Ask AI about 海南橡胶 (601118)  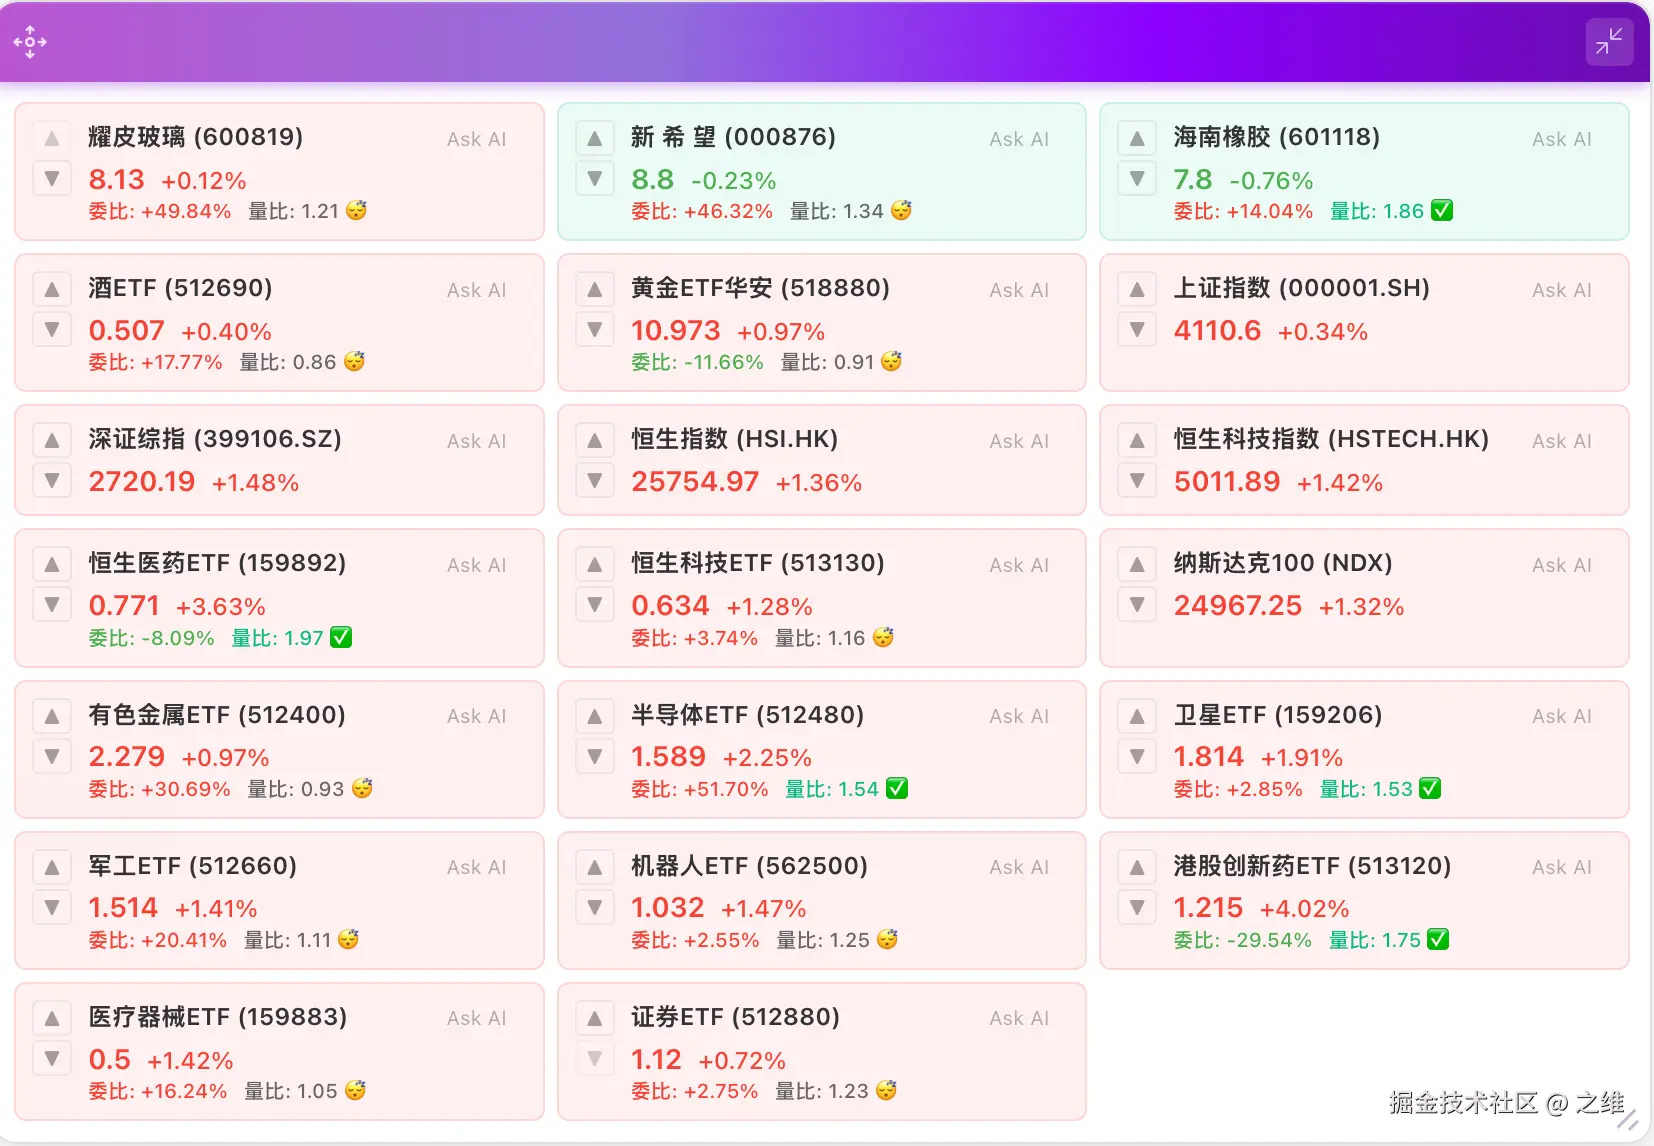pos(1560,139)
